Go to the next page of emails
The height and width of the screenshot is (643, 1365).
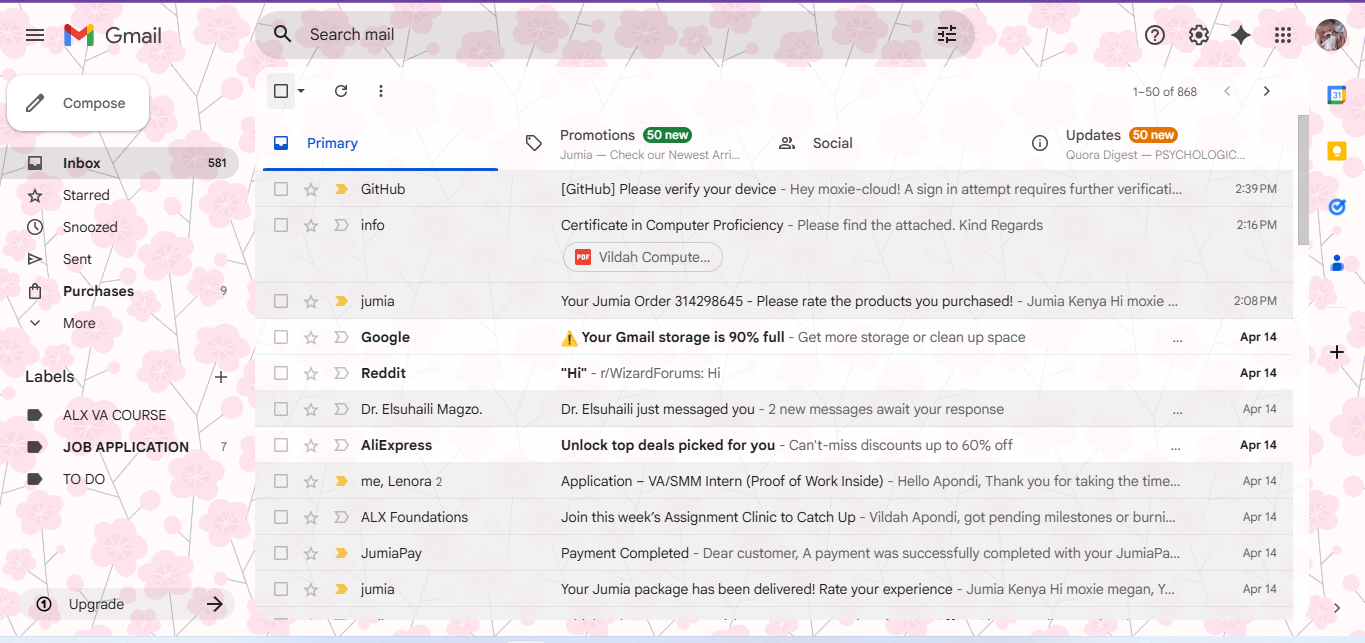click(x=1267, y=91)
